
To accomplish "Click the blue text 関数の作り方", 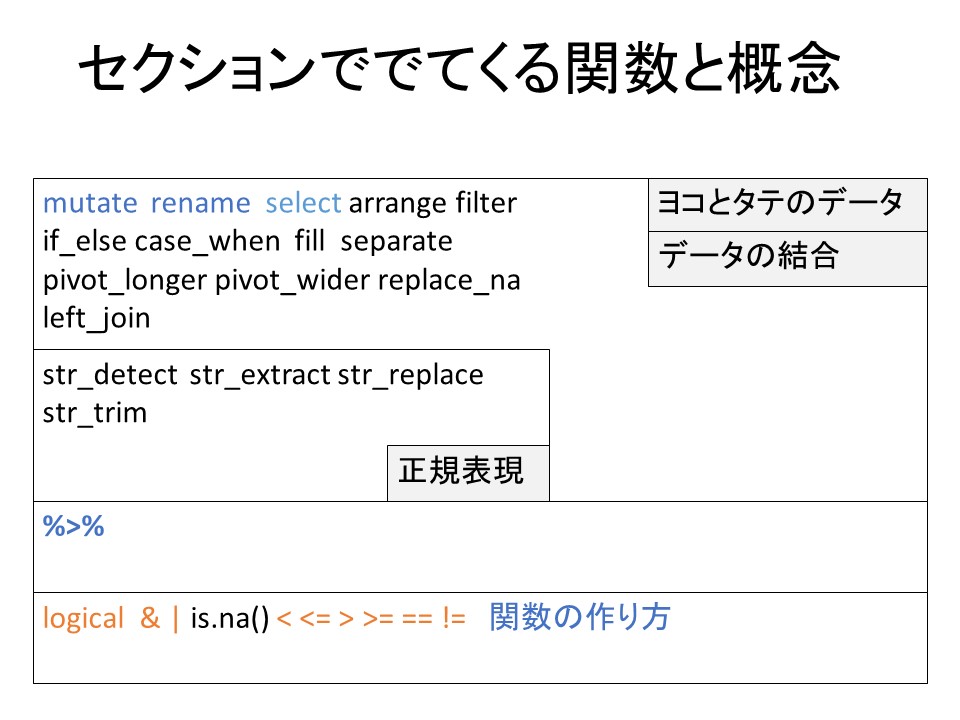I will pos(579,618).
